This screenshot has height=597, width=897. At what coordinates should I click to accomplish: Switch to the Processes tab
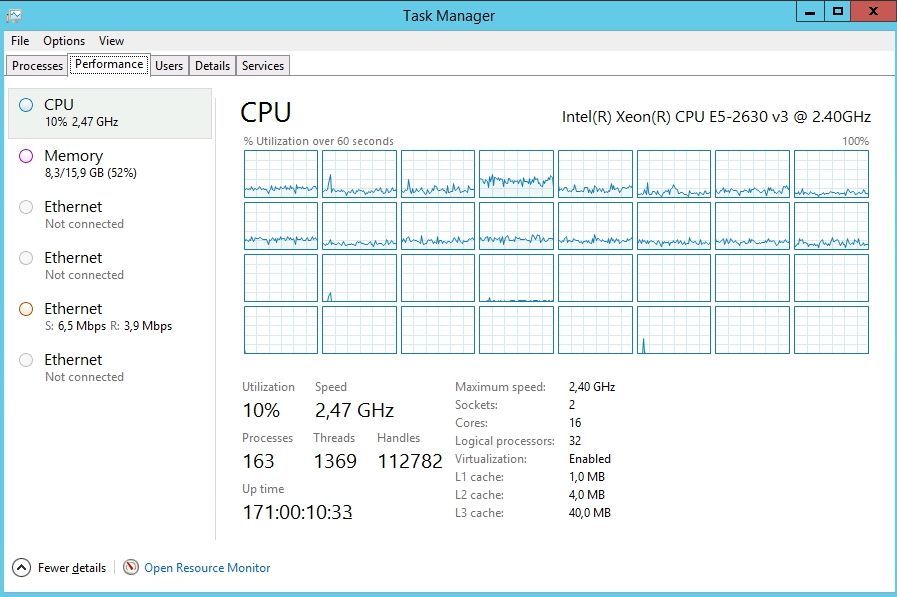[37, 65]
